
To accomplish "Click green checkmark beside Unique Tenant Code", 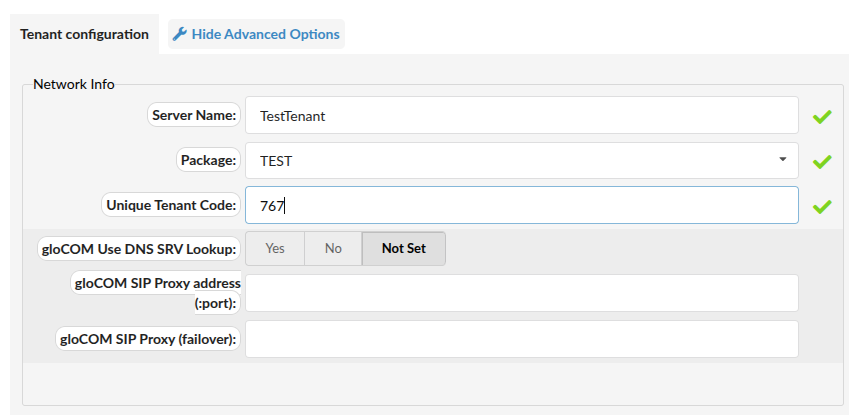I will pos(822,206).
